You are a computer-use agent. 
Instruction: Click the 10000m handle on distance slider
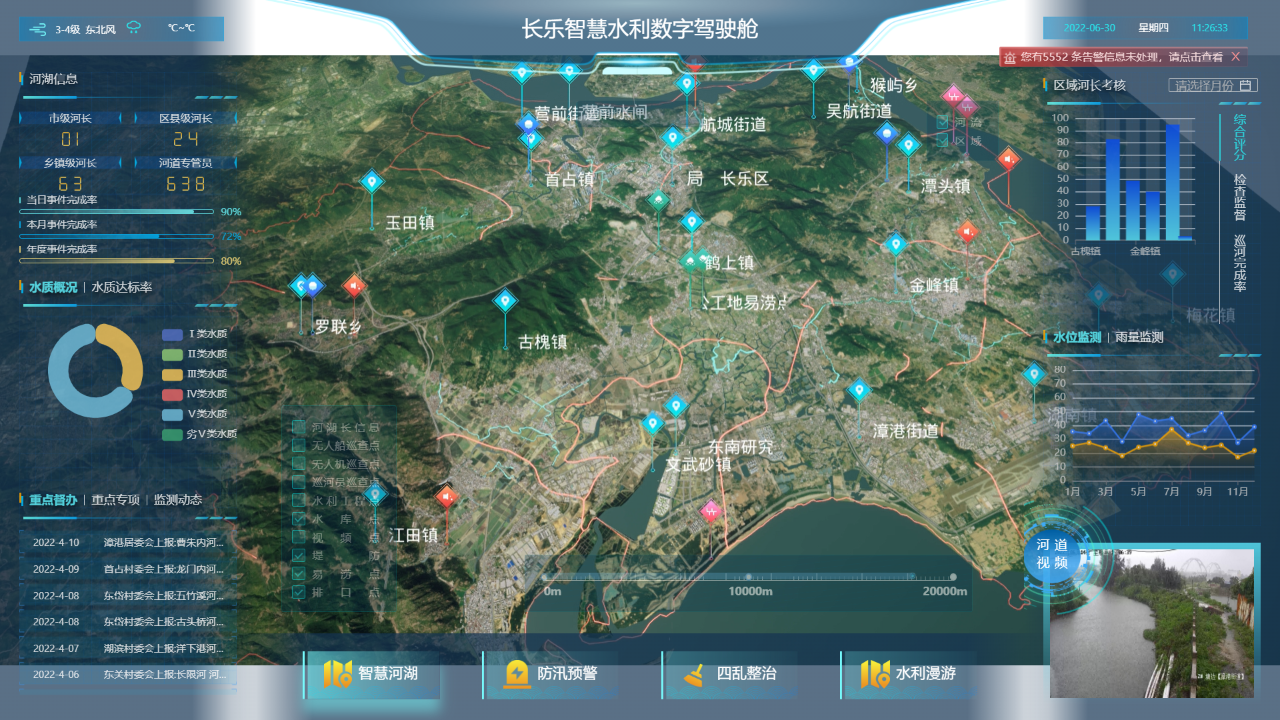pyautogui.click(x=748, y=577)
